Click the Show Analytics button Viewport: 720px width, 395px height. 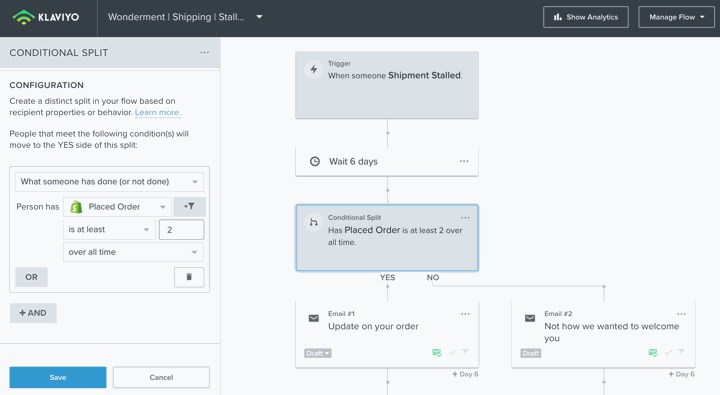(x=585, y=17)
